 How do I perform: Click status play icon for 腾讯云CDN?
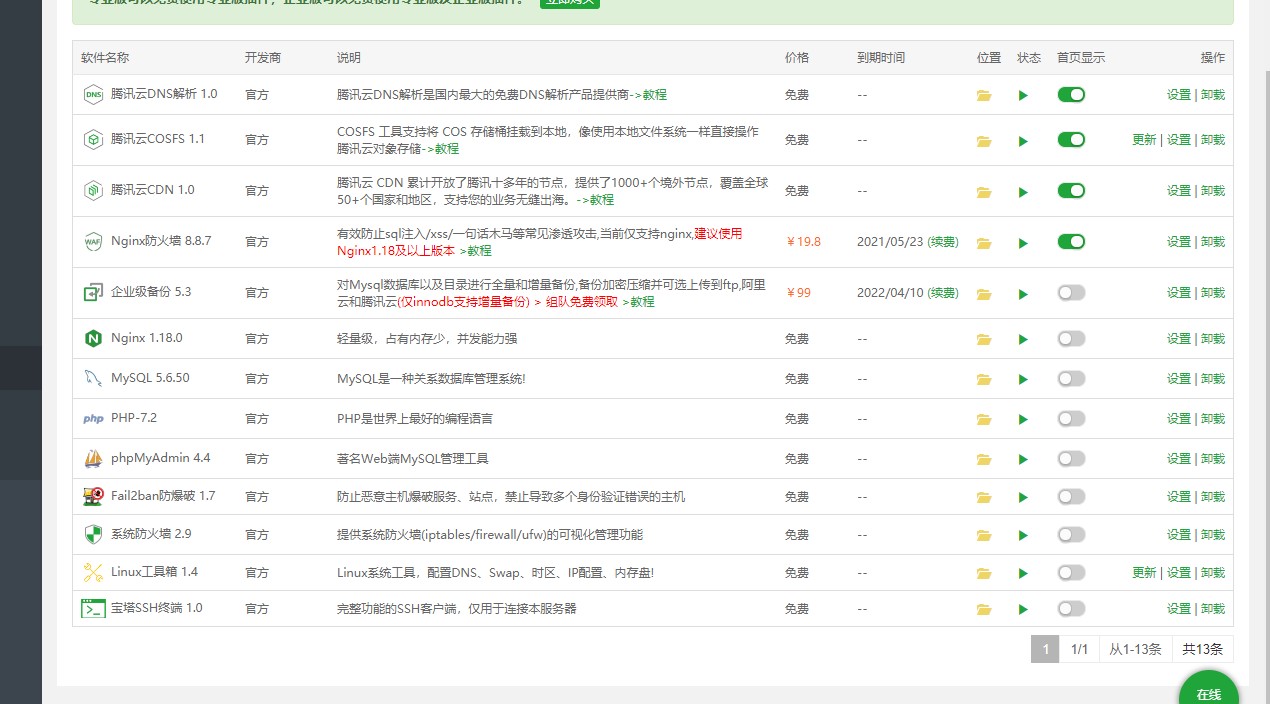(x=1023, y=192)
